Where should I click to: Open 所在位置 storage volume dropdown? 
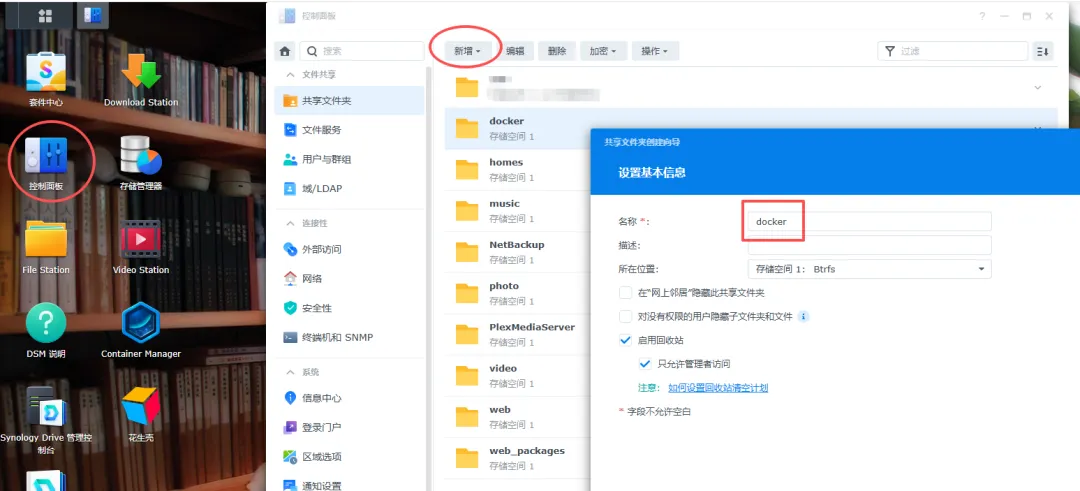[869, 269]
